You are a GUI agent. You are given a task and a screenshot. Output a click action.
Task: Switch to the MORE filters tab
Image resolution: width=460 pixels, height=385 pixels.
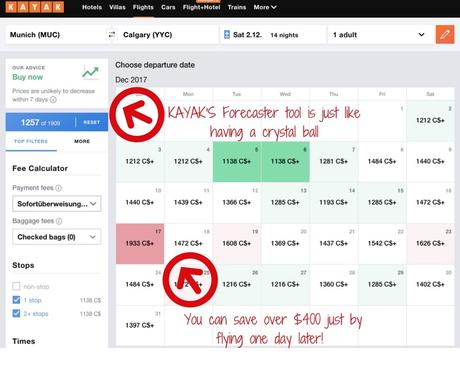82,141
